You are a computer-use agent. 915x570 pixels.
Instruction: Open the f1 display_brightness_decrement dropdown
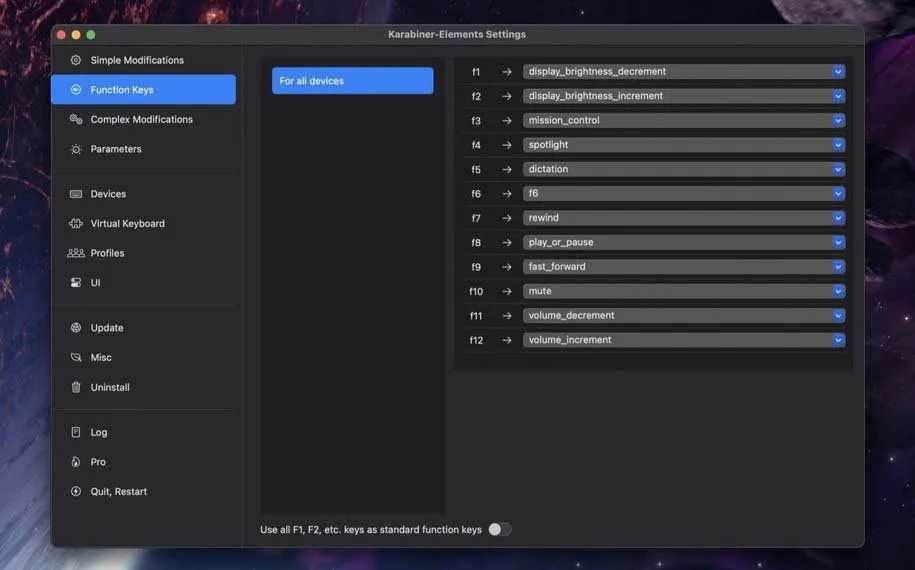tap(684, 72)
